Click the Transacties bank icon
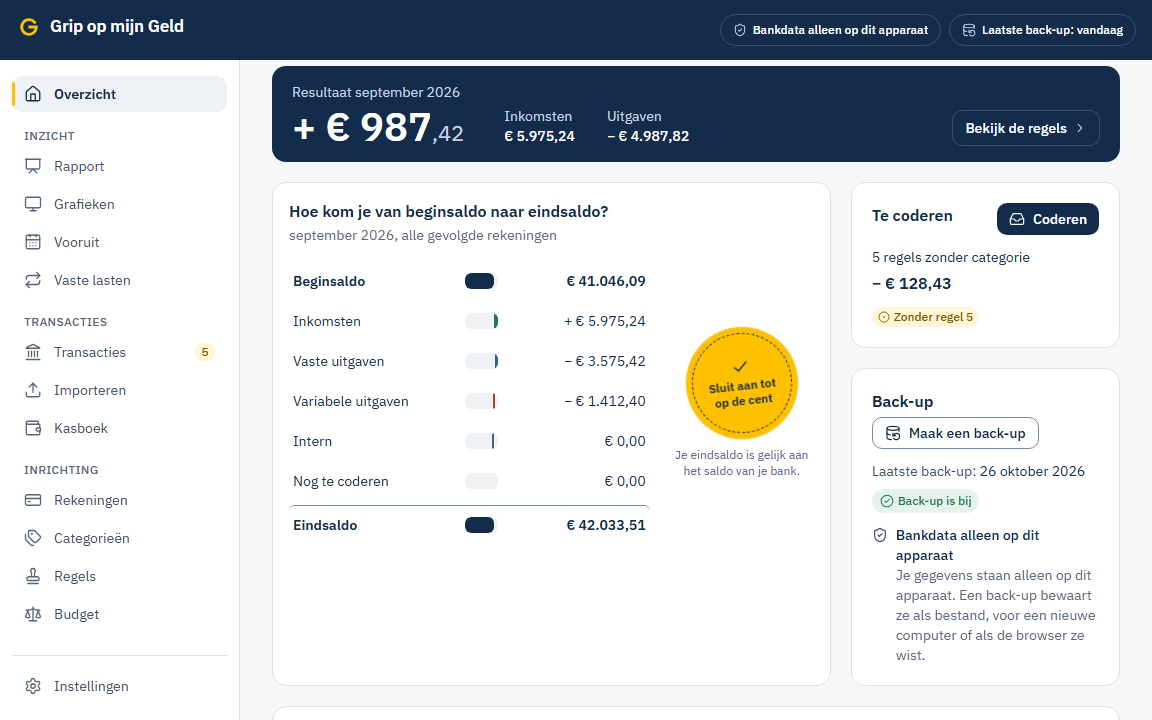The width and height of the screenshot is (1152, 720). 33,352
